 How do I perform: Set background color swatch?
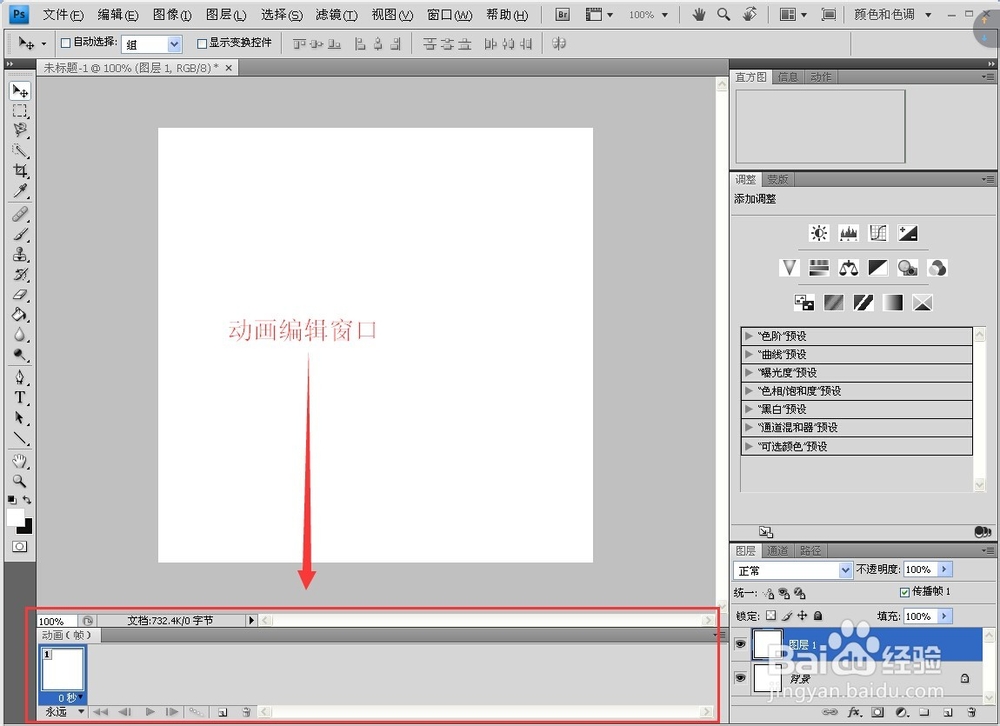pos(27,528)
